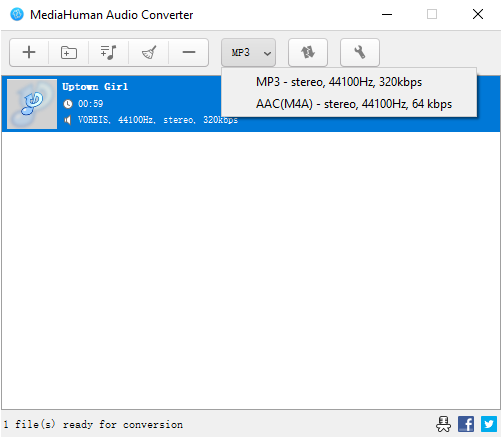Open settings via the wrench icon

[x=360, y=52]
